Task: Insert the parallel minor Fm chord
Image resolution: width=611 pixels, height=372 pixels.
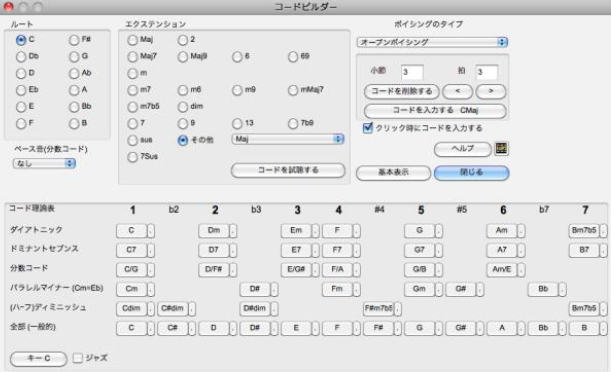Action: click(x=337, y=289)
